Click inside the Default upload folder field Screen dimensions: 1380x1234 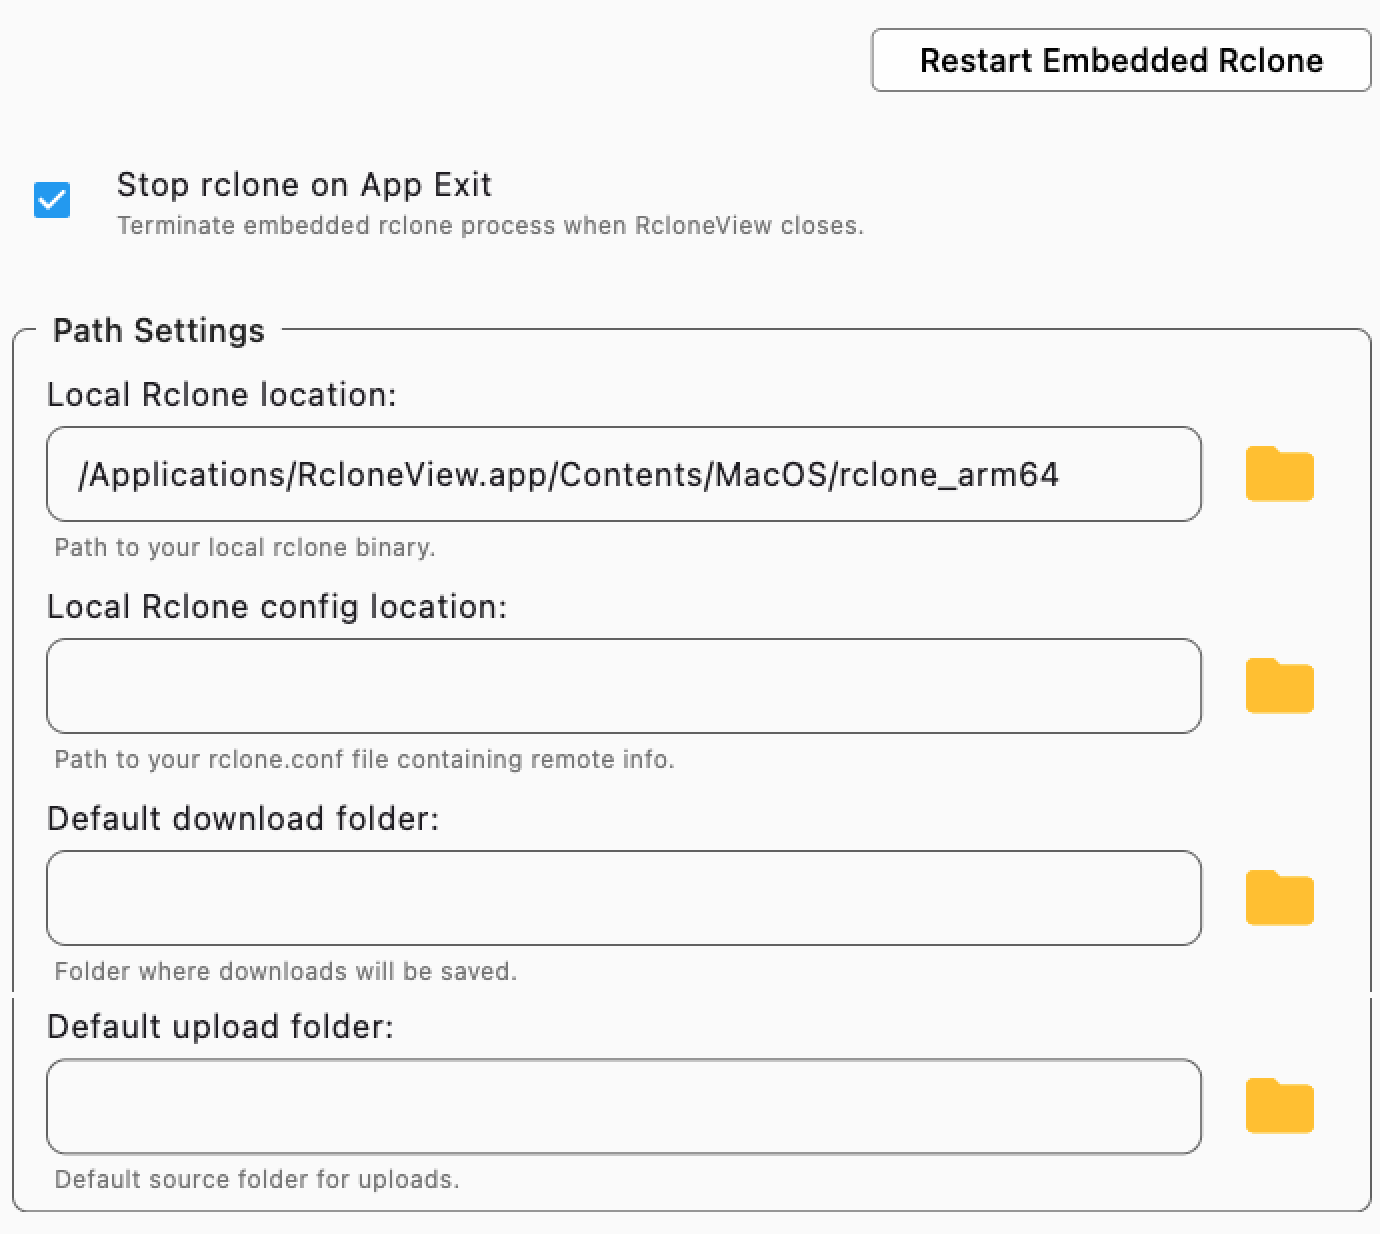coord(622,1106)
